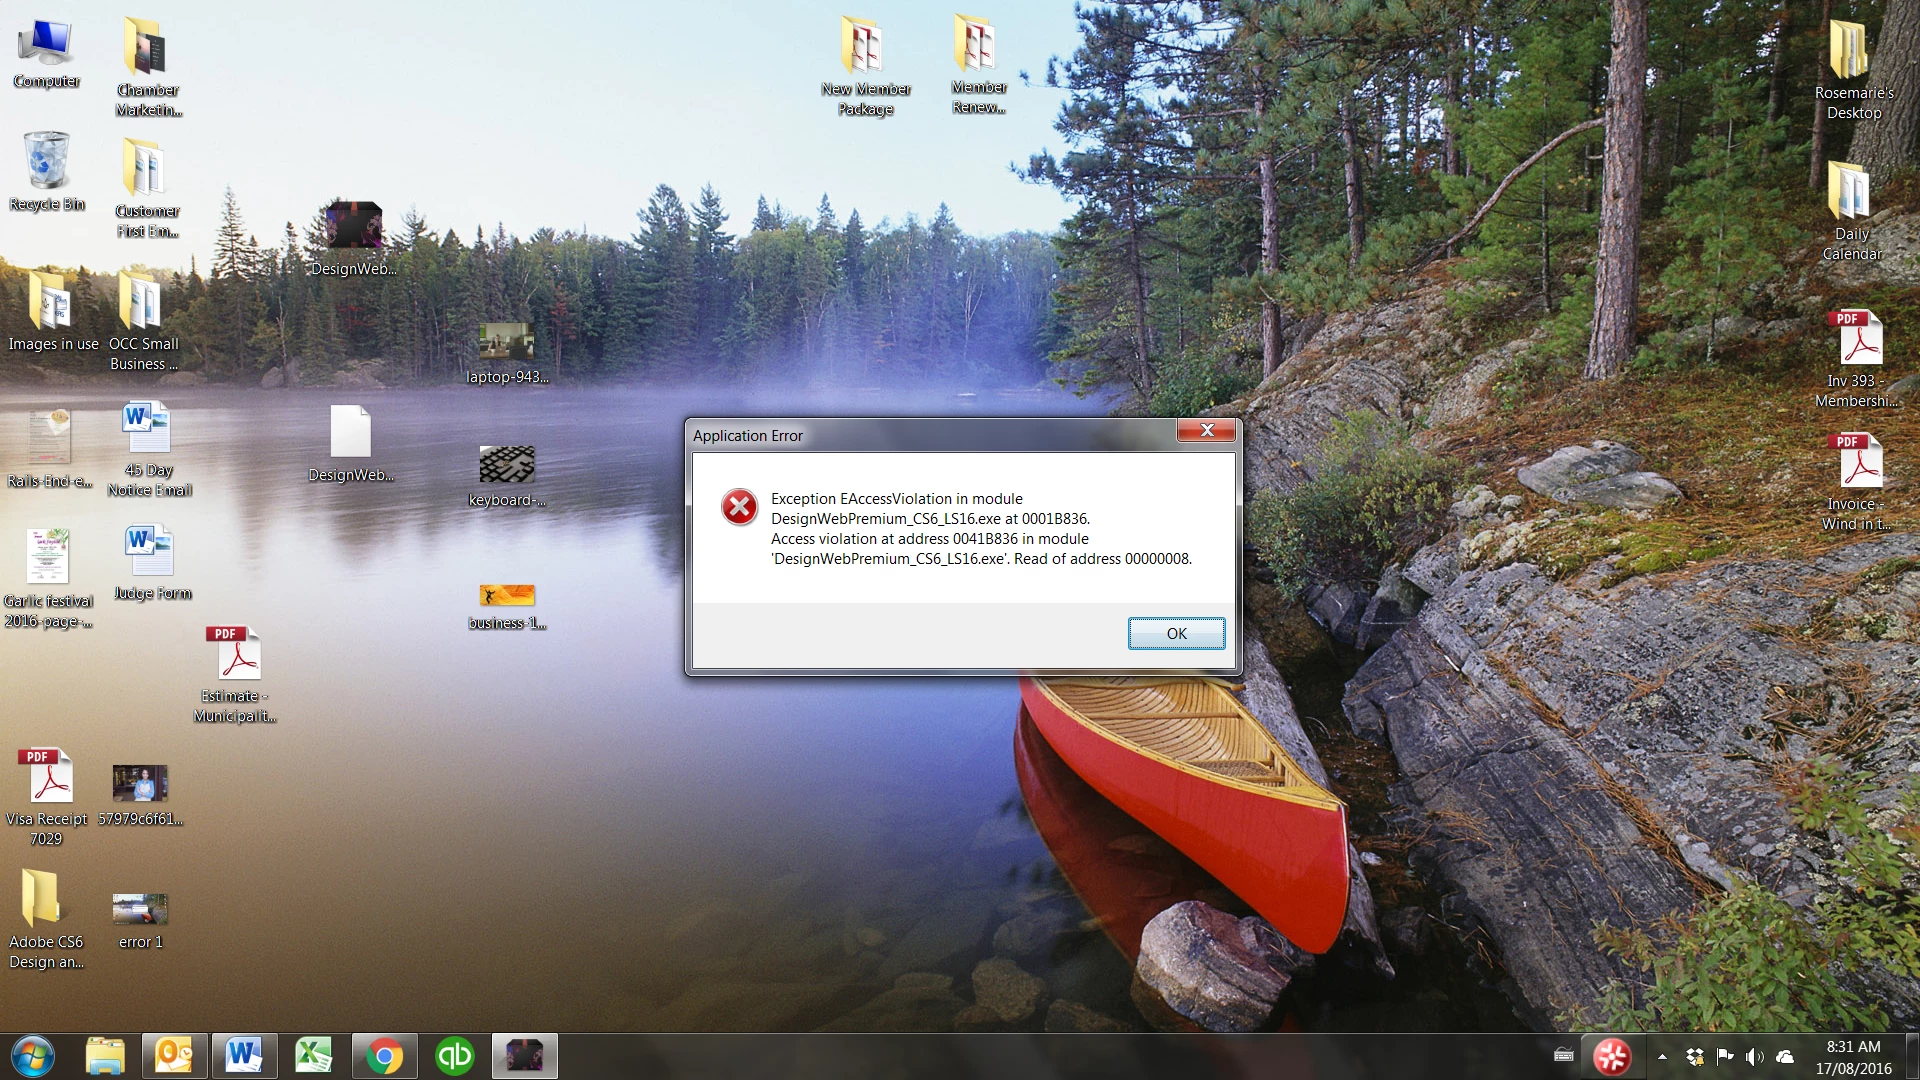
Task: Select the Daily Calendar folder icon
Action: point(1849,191)
